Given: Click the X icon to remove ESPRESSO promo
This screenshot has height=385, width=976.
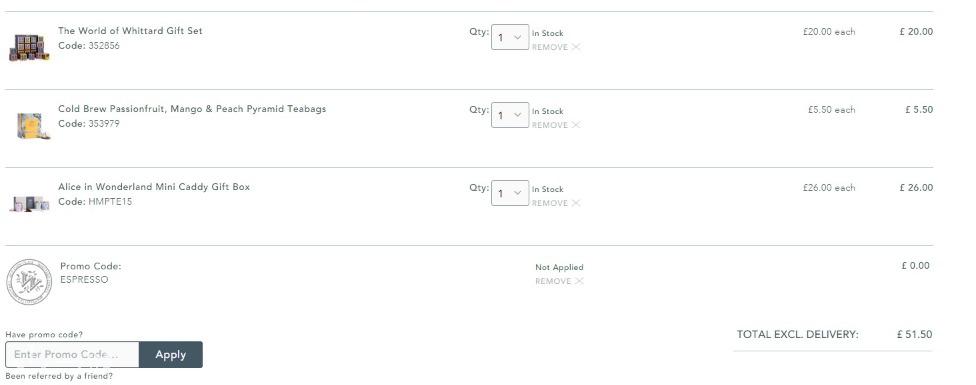Looking at the screenshot, I should point(579,281).
